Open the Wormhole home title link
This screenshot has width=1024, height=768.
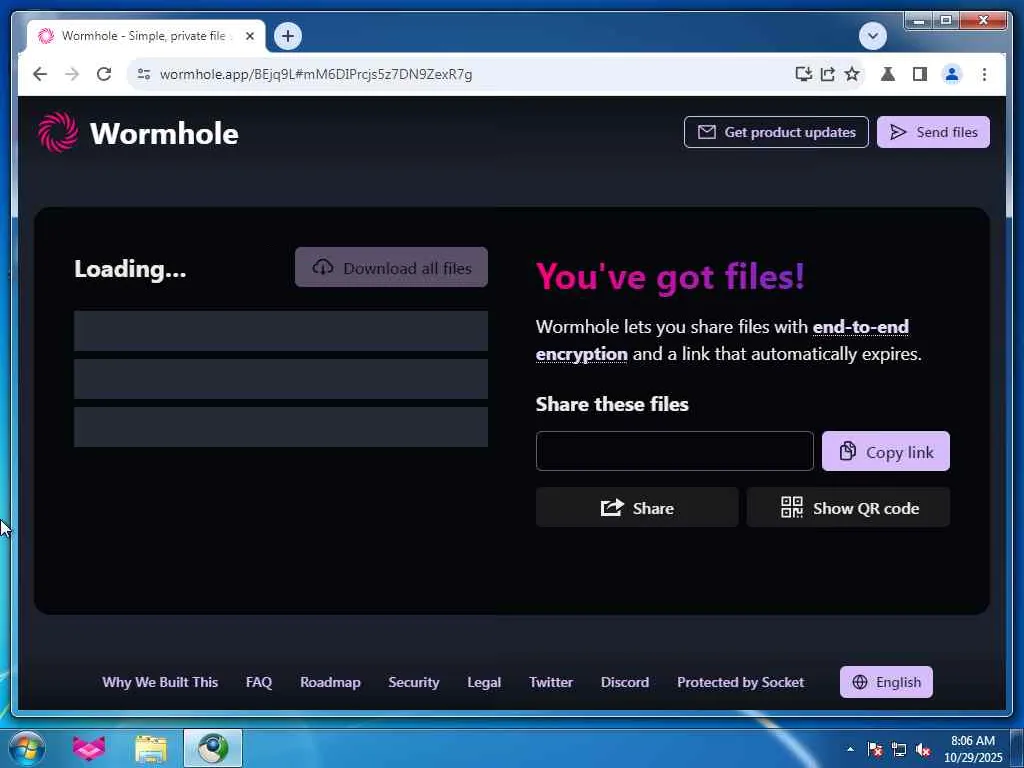click(164, 133)
